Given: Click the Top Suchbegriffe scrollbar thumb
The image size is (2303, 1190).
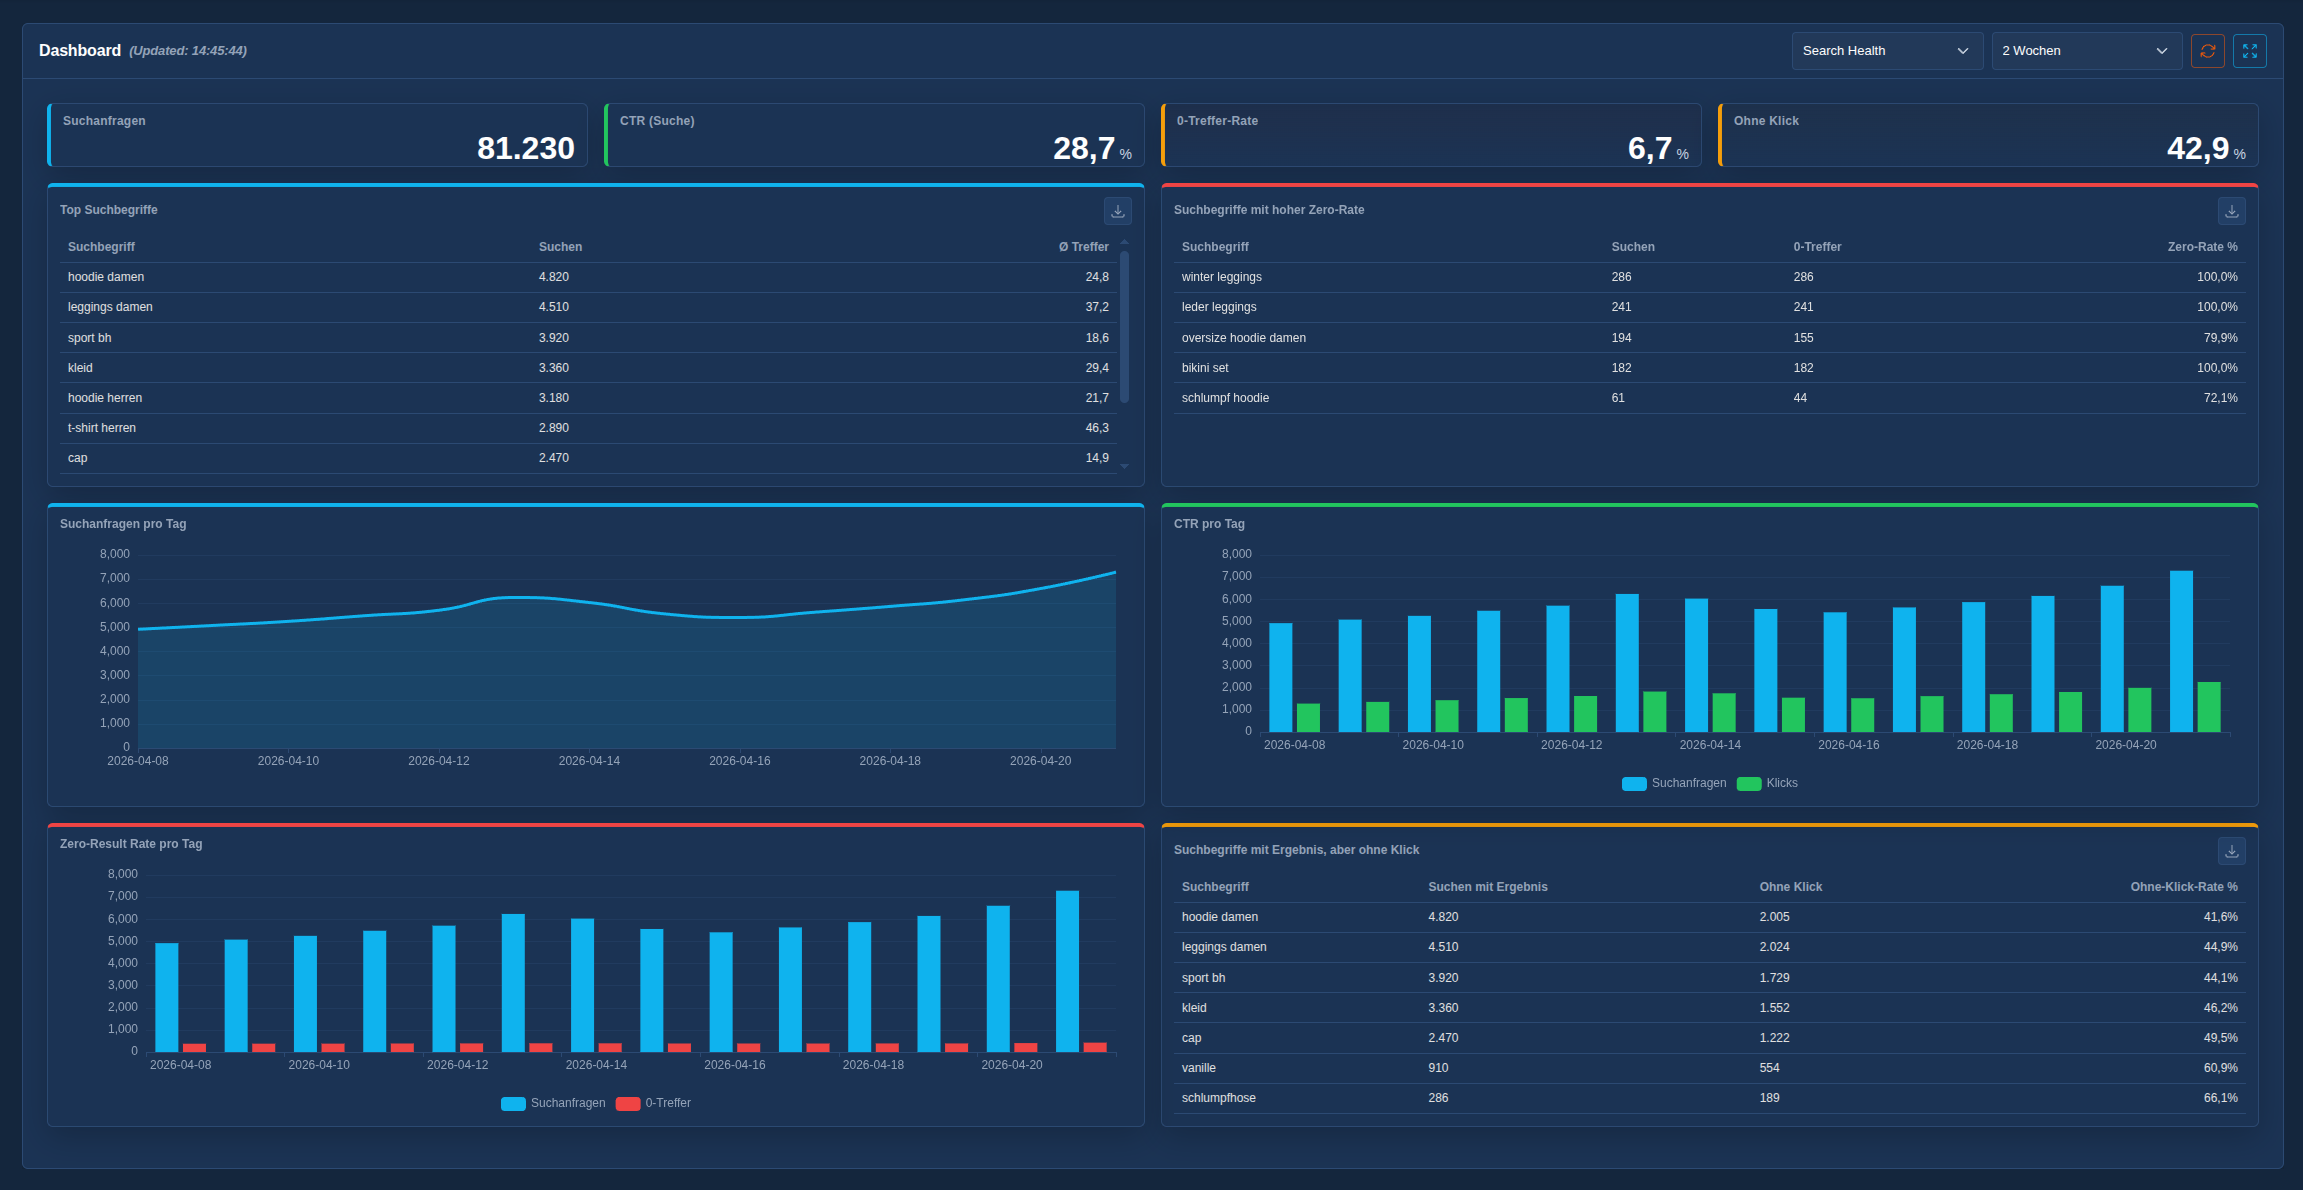Looking at the screenshot, I should [x=1125, y=327].
